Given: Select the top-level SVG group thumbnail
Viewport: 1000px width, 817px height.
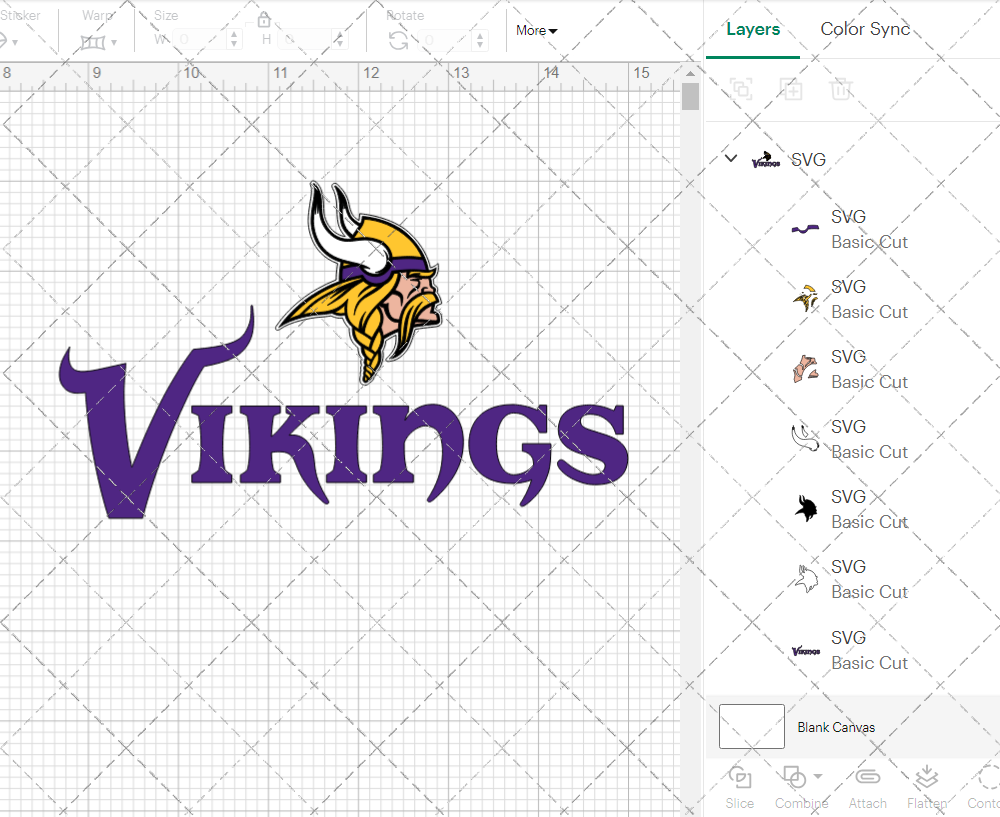Looking at the screenshot, I should (766, 160).
